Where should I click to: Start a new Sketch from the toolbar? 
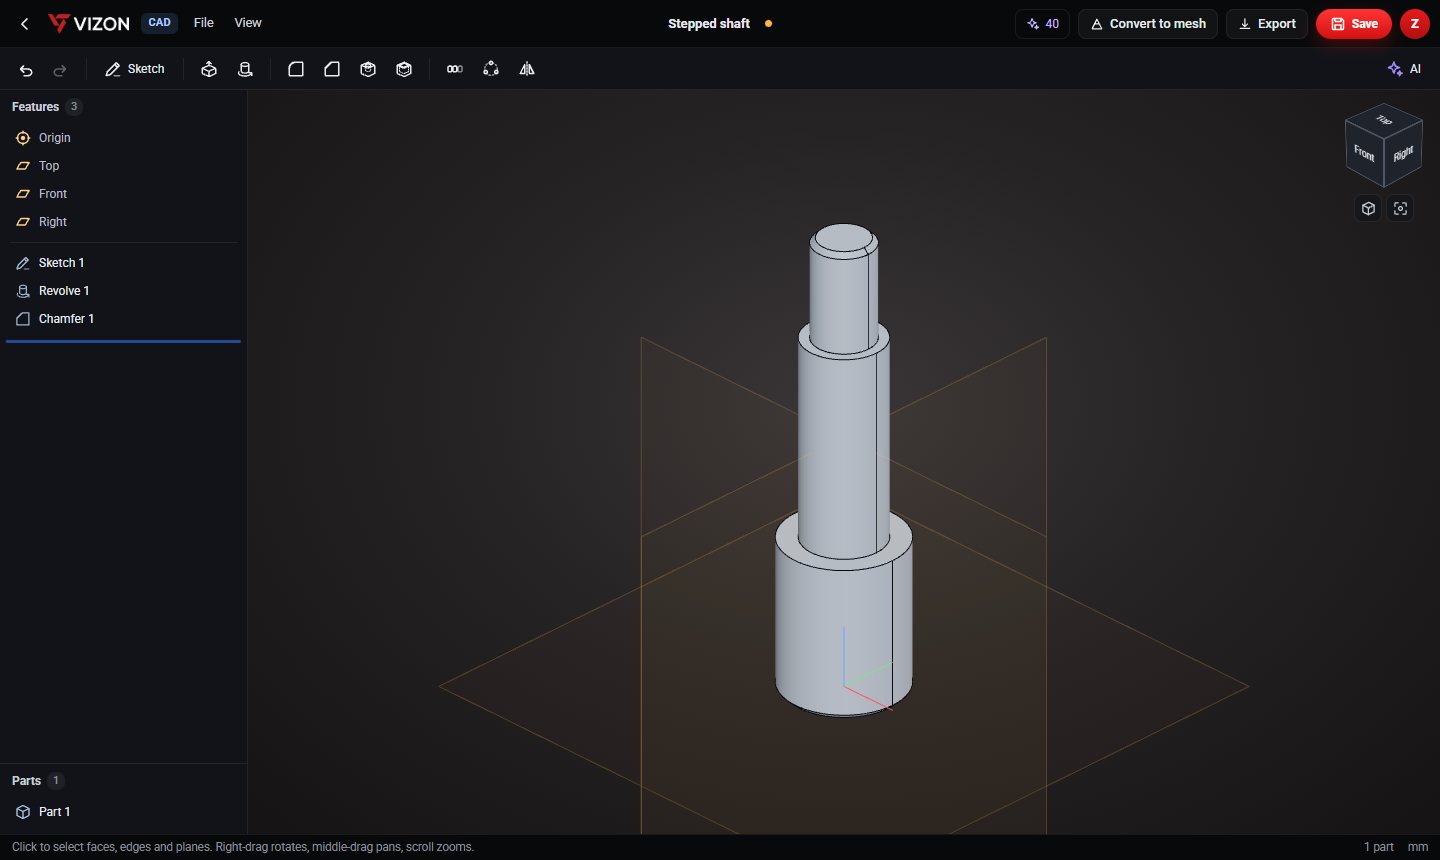pos(135,69)
